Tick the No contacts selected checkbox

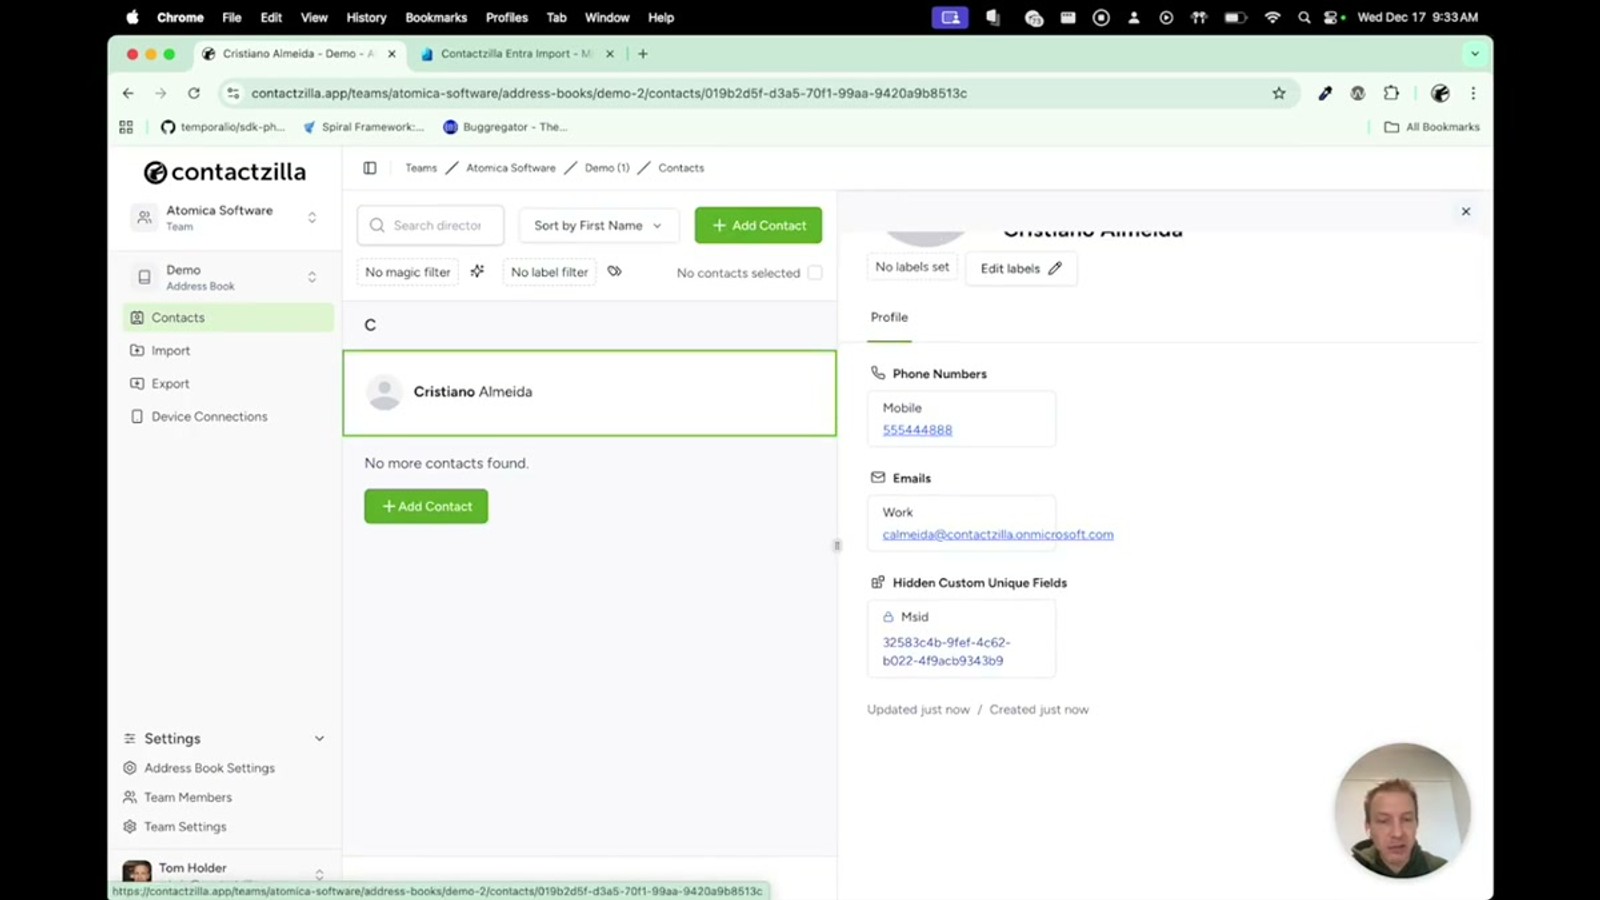(815, 272)
